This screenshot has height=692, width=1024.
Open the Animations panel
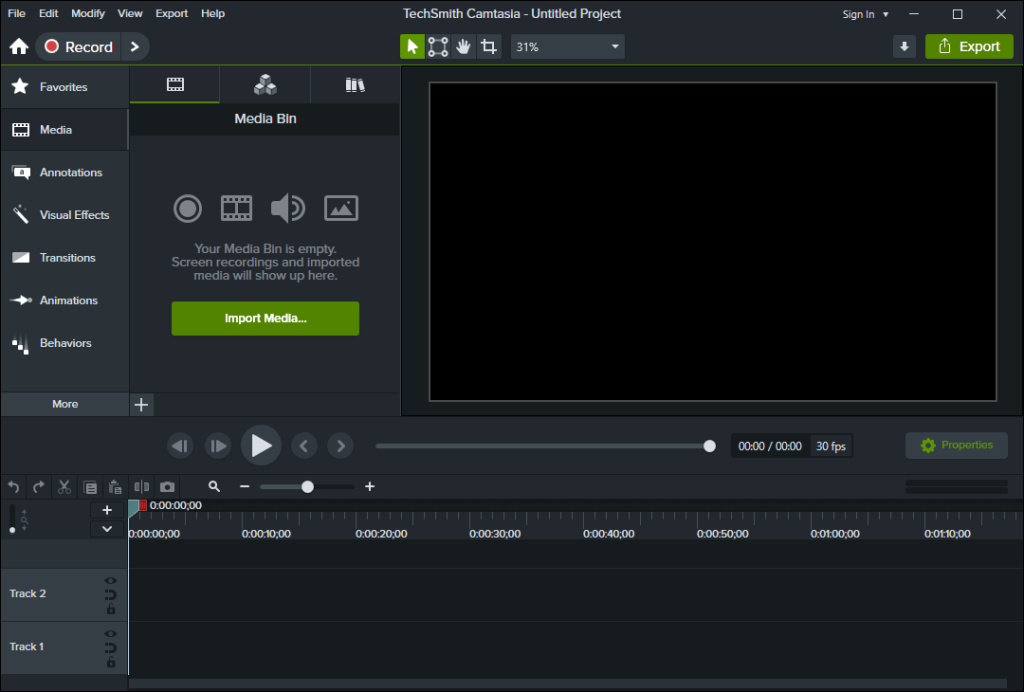tap(65, 300)
